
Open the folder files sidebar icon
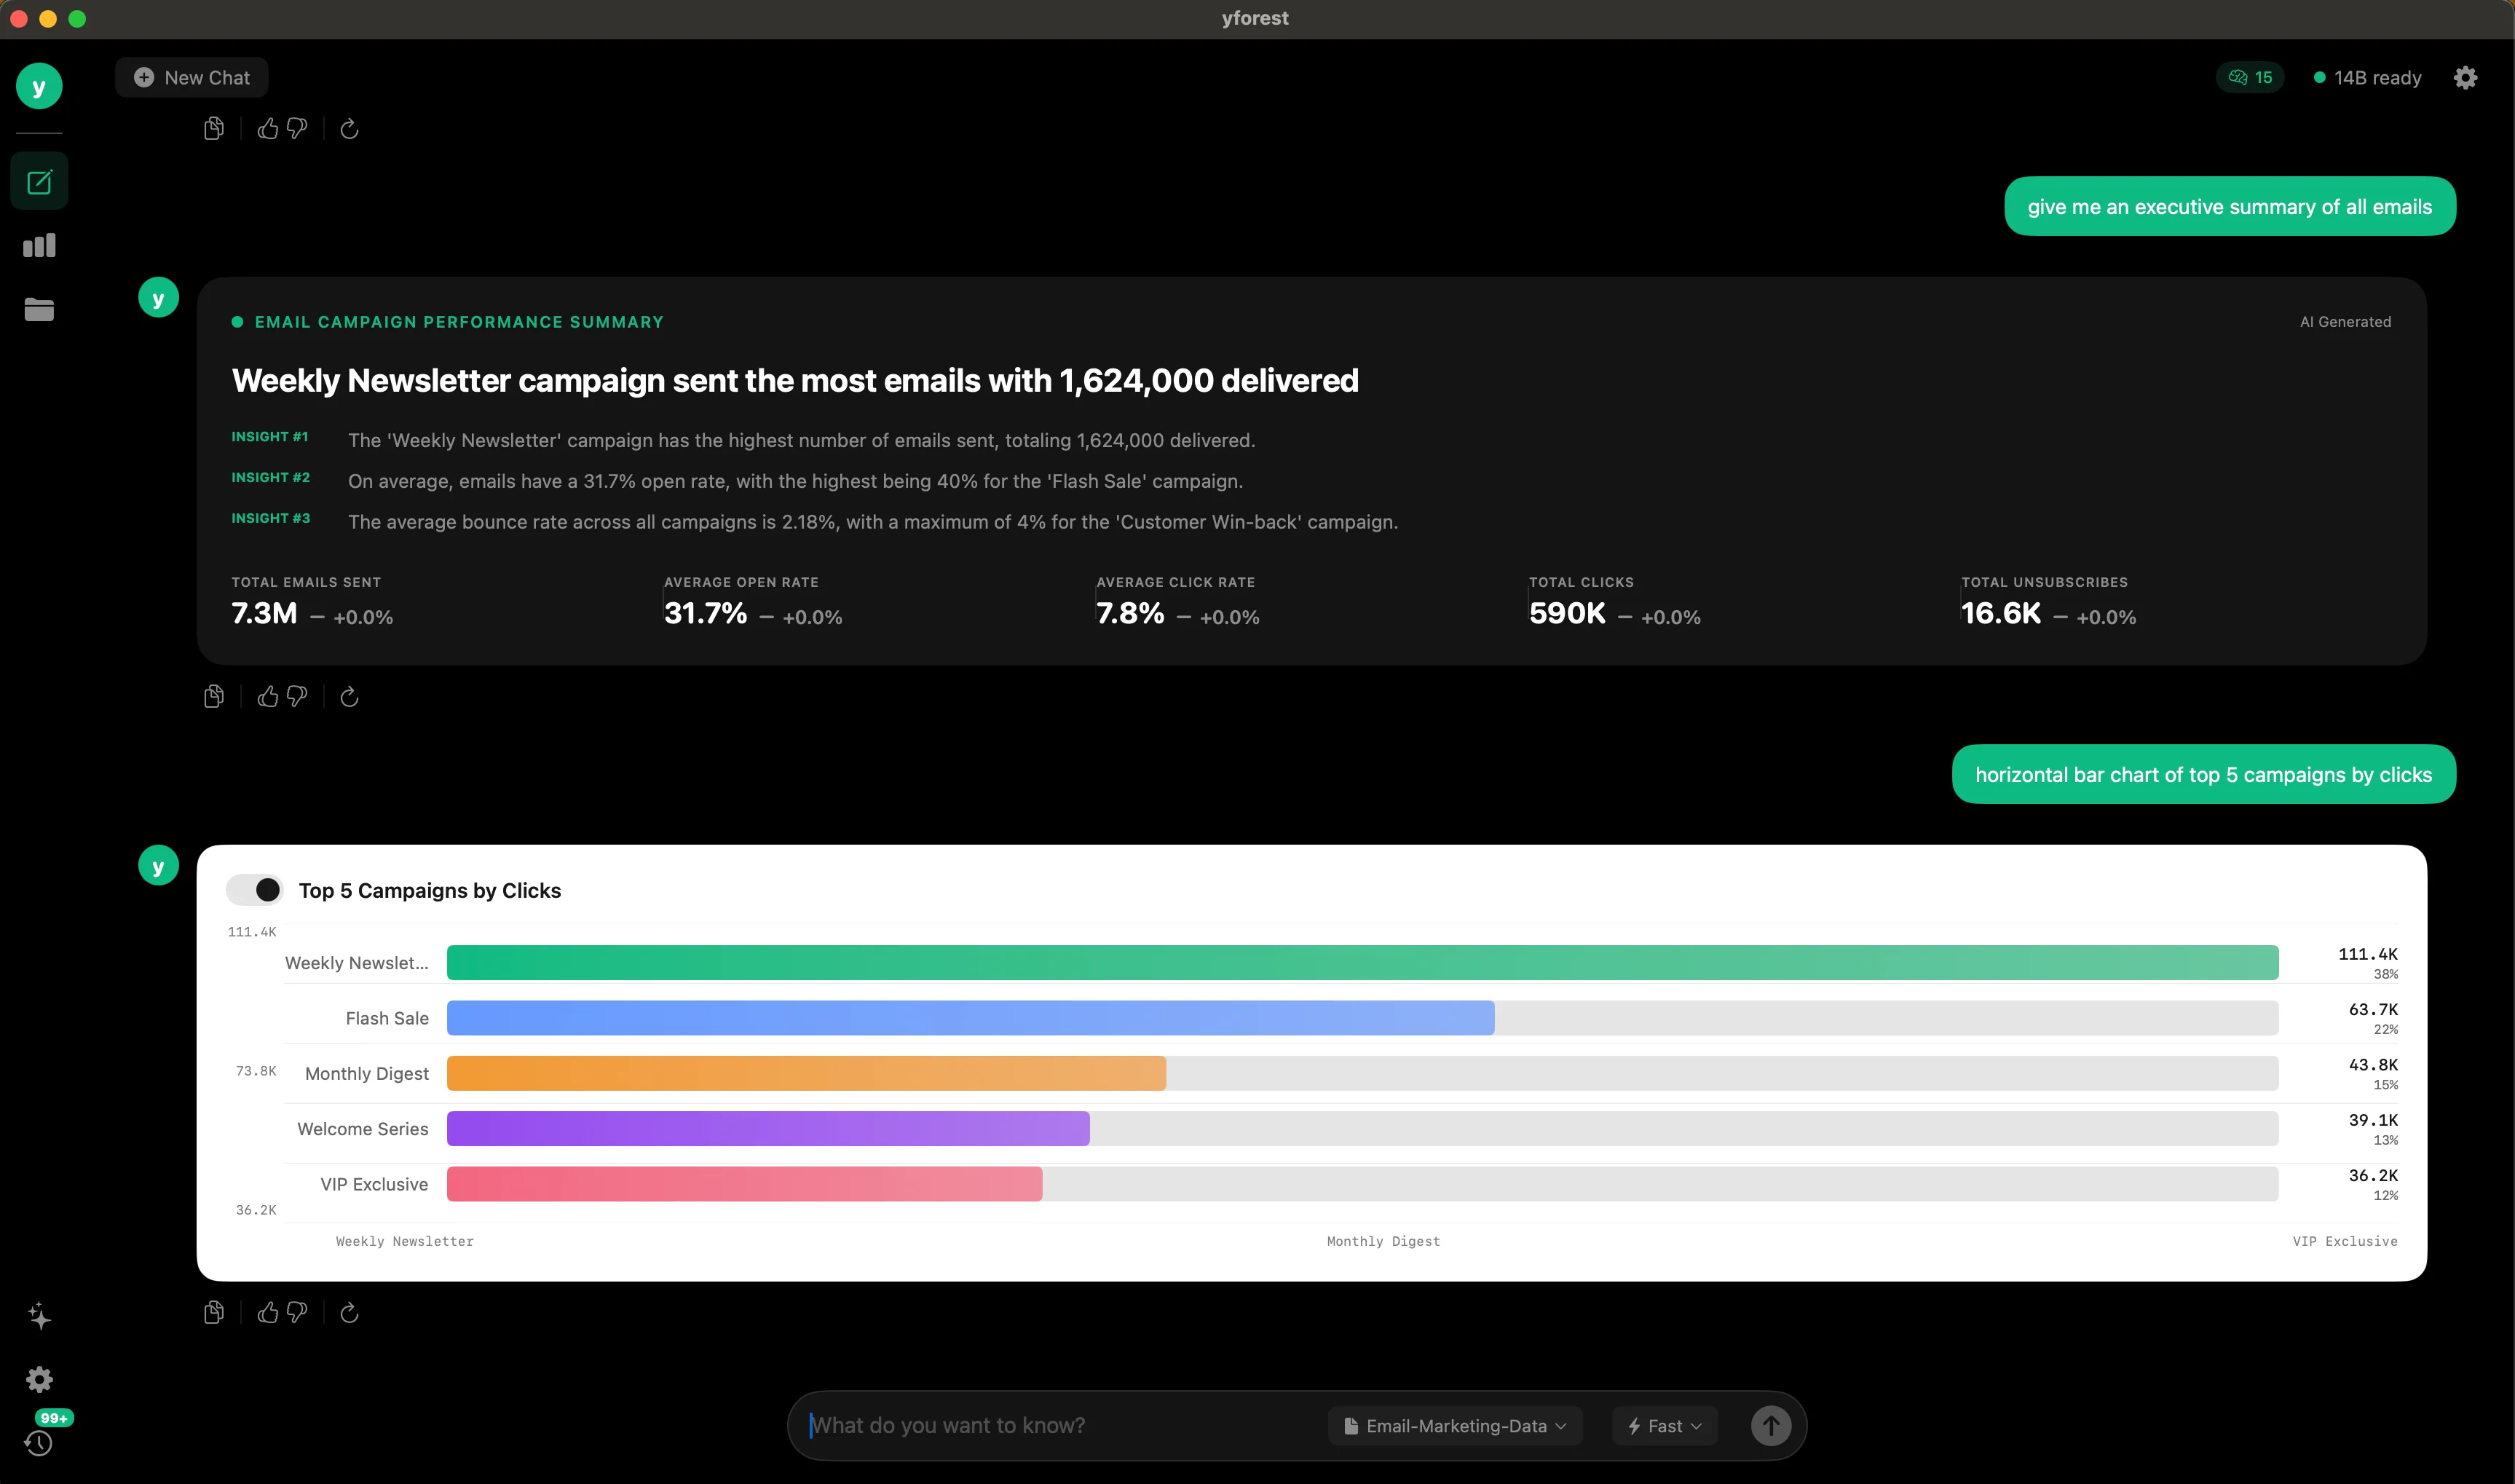[x=39, y=309]
